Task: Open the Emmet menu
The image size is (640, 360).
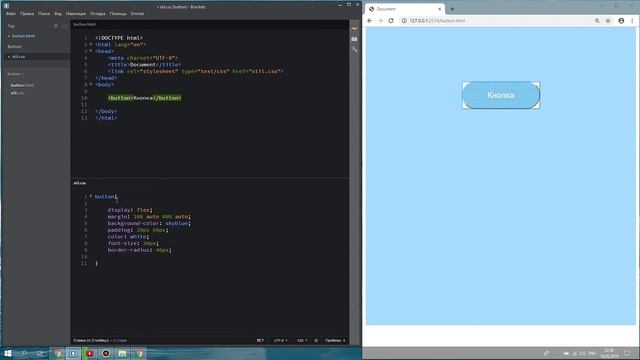Action: click(137, 13)
